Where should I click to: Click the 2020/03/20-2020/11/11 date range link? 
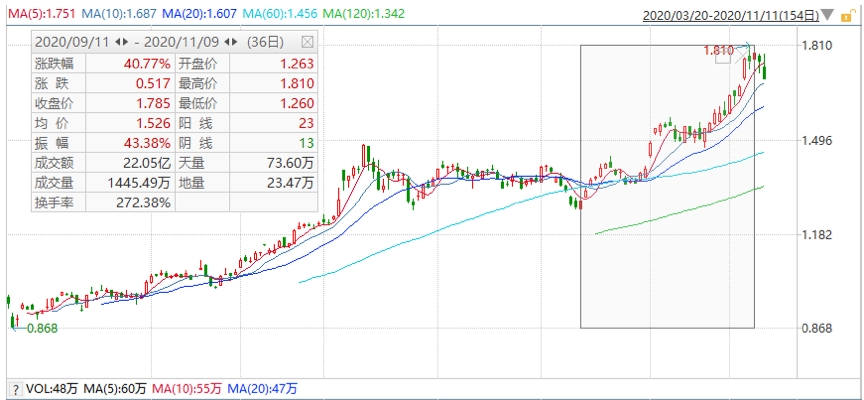pyautogui.click(x=728, y=16)
